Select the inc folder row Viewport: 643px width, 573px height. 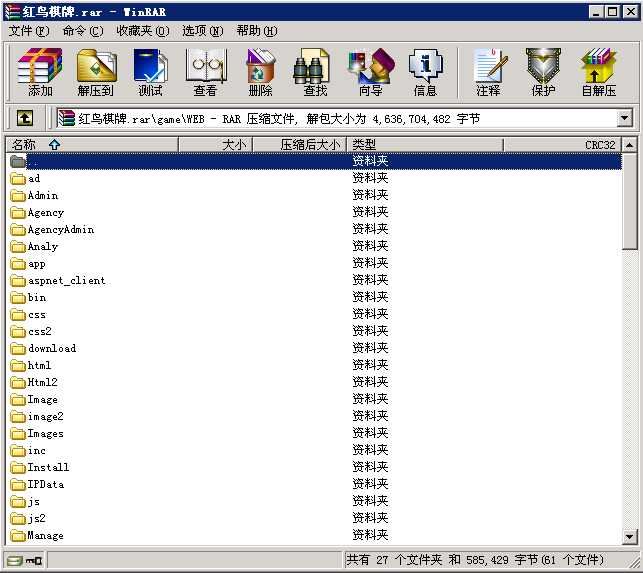[315, 451]
